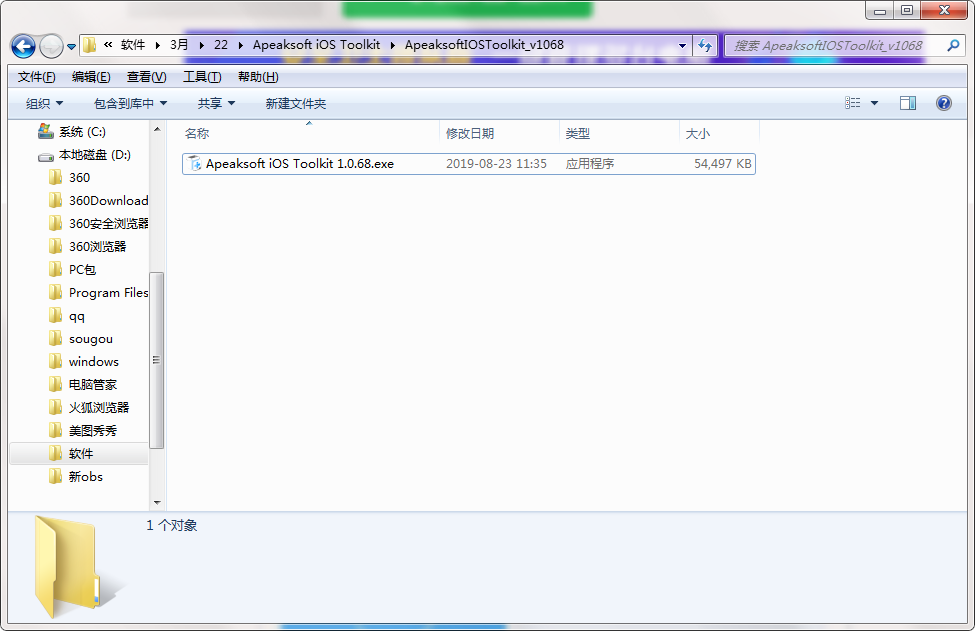This screenshot has width=975, height=631.
Task: Open the more view options arrow
Action: point(874,103)
